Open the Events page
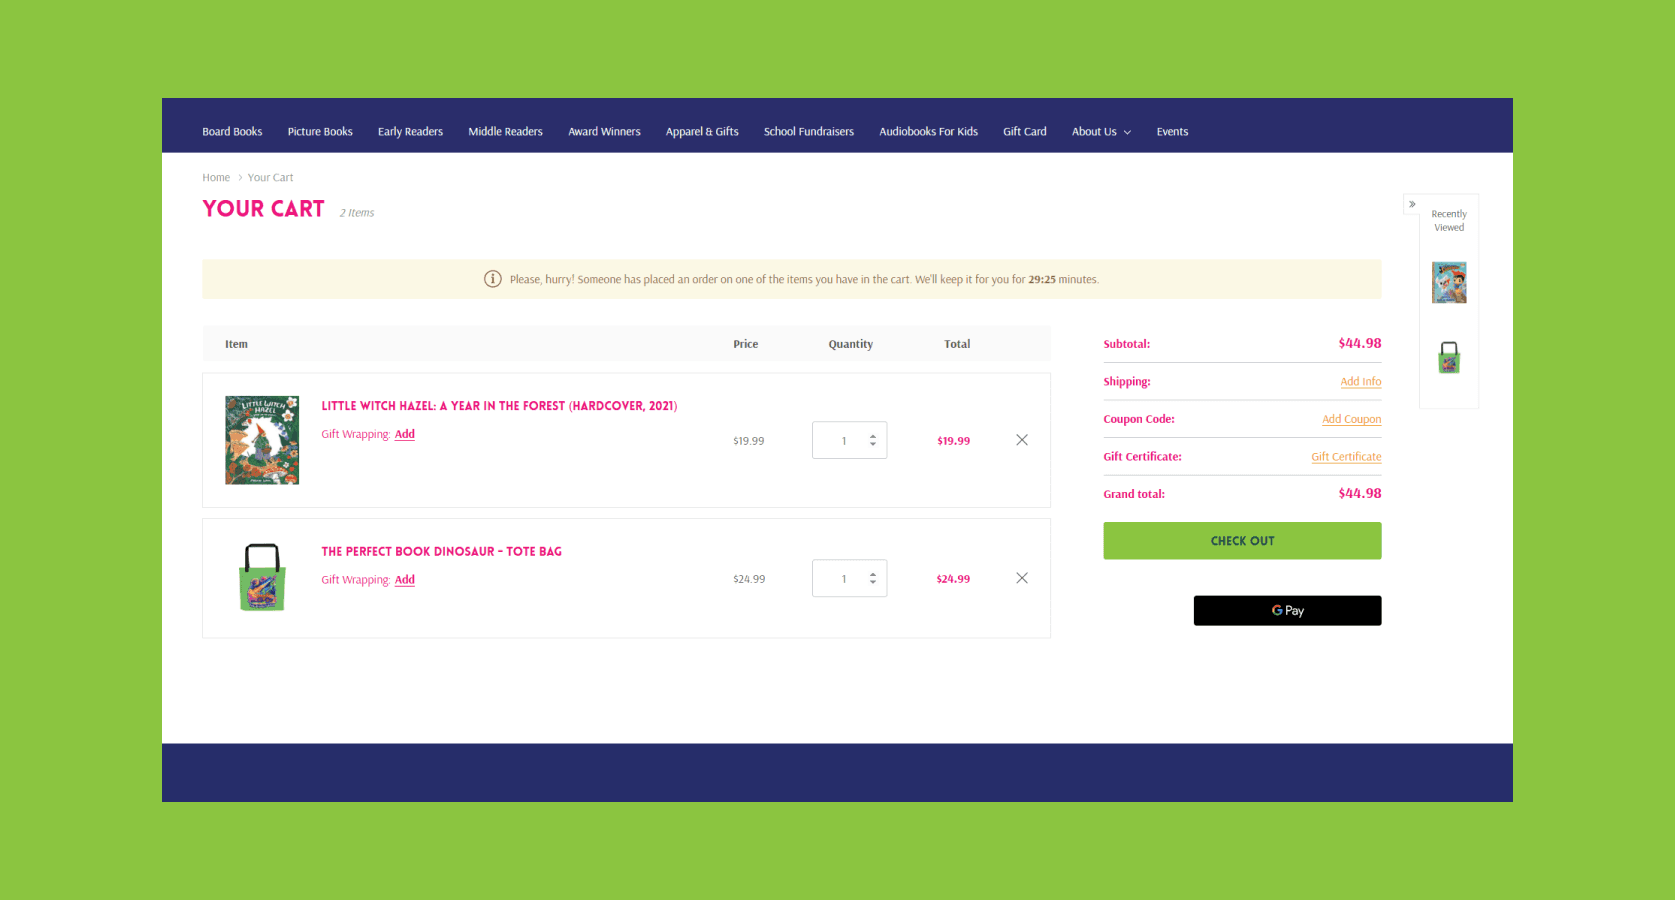The height and width of the screenshot is (900, 1675). click(x=1172, y=132)
